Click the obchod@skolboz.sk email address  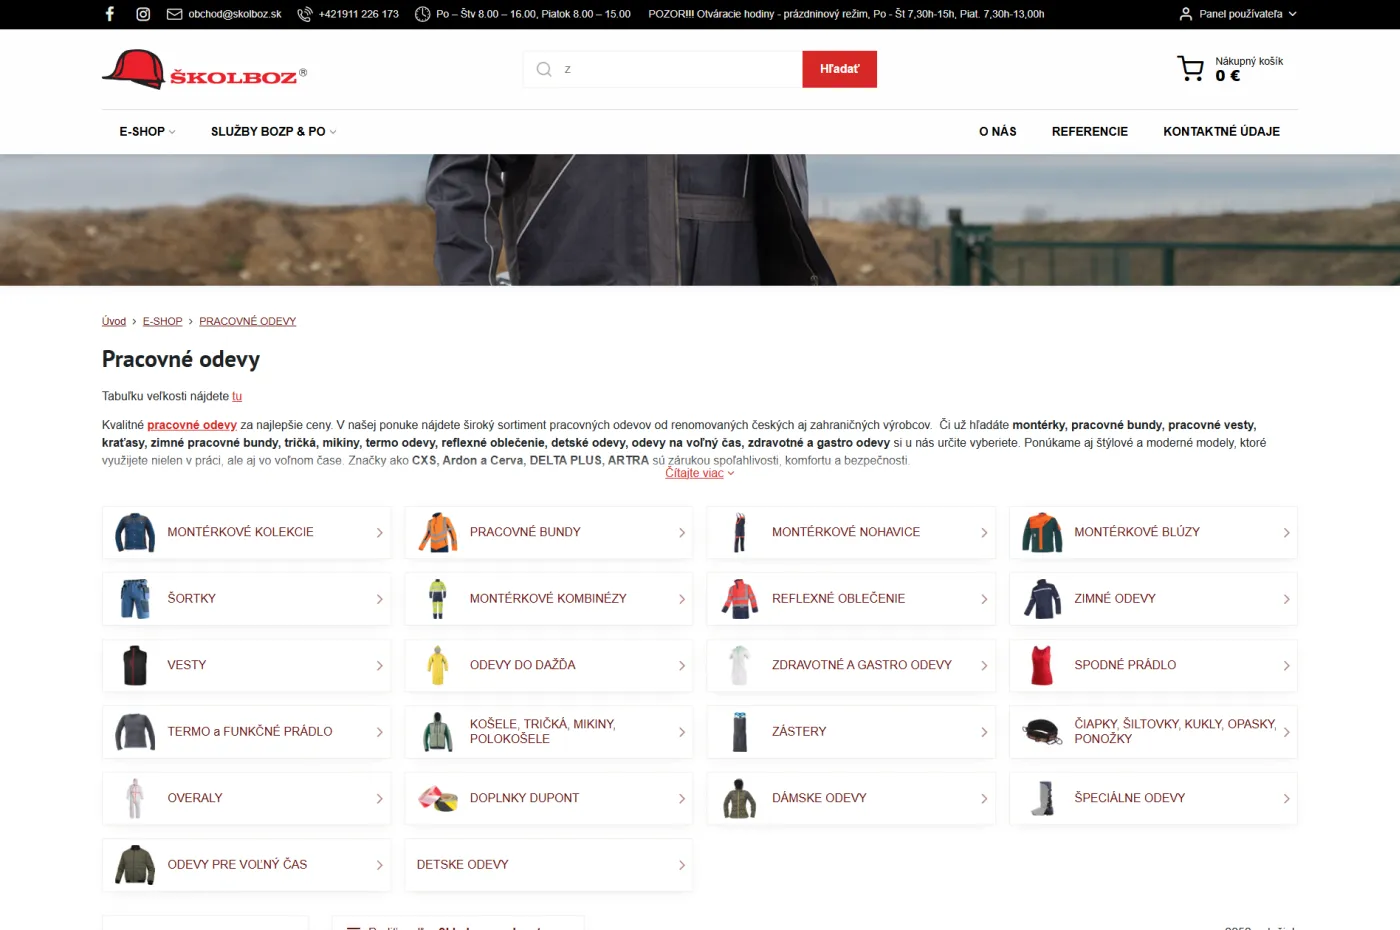point(235,14)
